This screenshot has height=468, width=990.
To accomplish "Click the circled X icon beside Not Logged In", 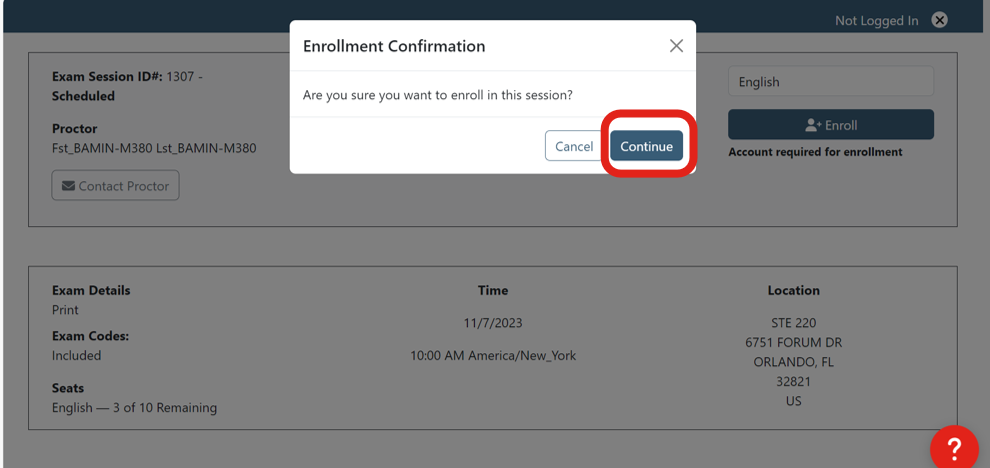I will pos(939,20).
